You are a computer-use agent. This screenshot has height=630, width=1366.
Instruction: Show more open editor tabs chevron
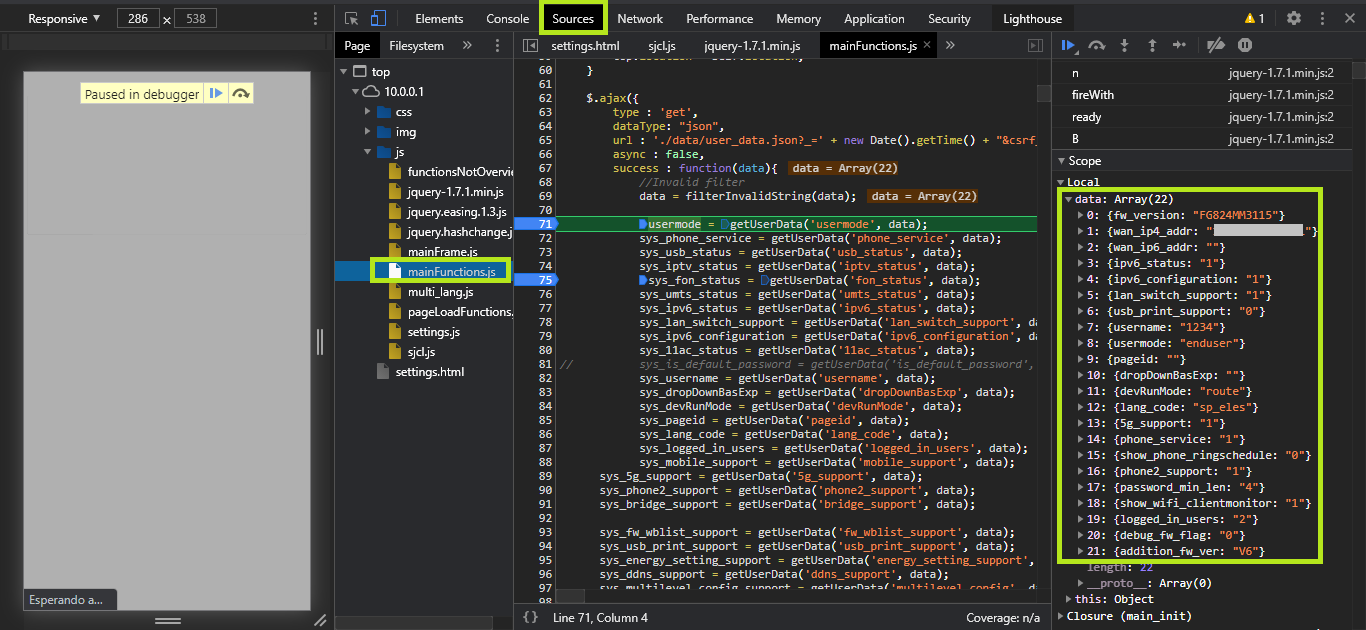coord(950,46)
